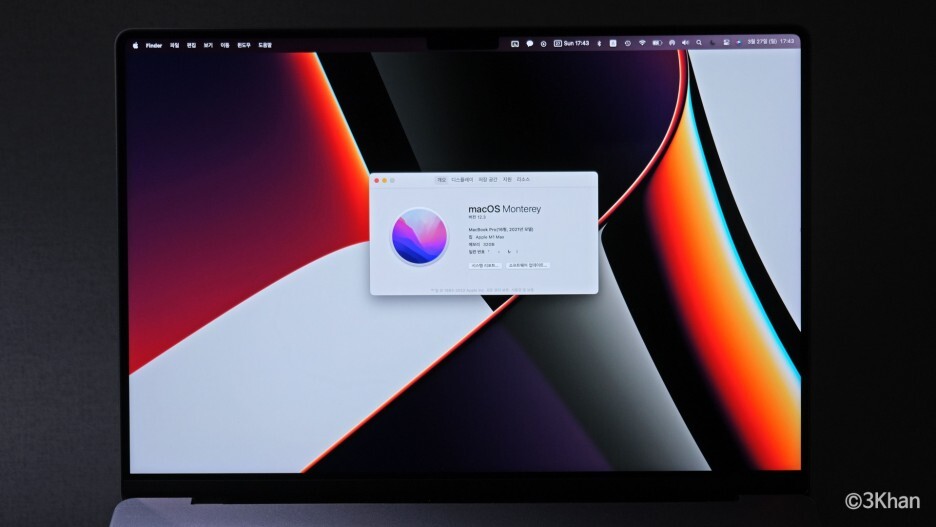This screenshot has height=527, width=936.
Task: Open the 이동 (Go) menu
Action: click(225, 45)
